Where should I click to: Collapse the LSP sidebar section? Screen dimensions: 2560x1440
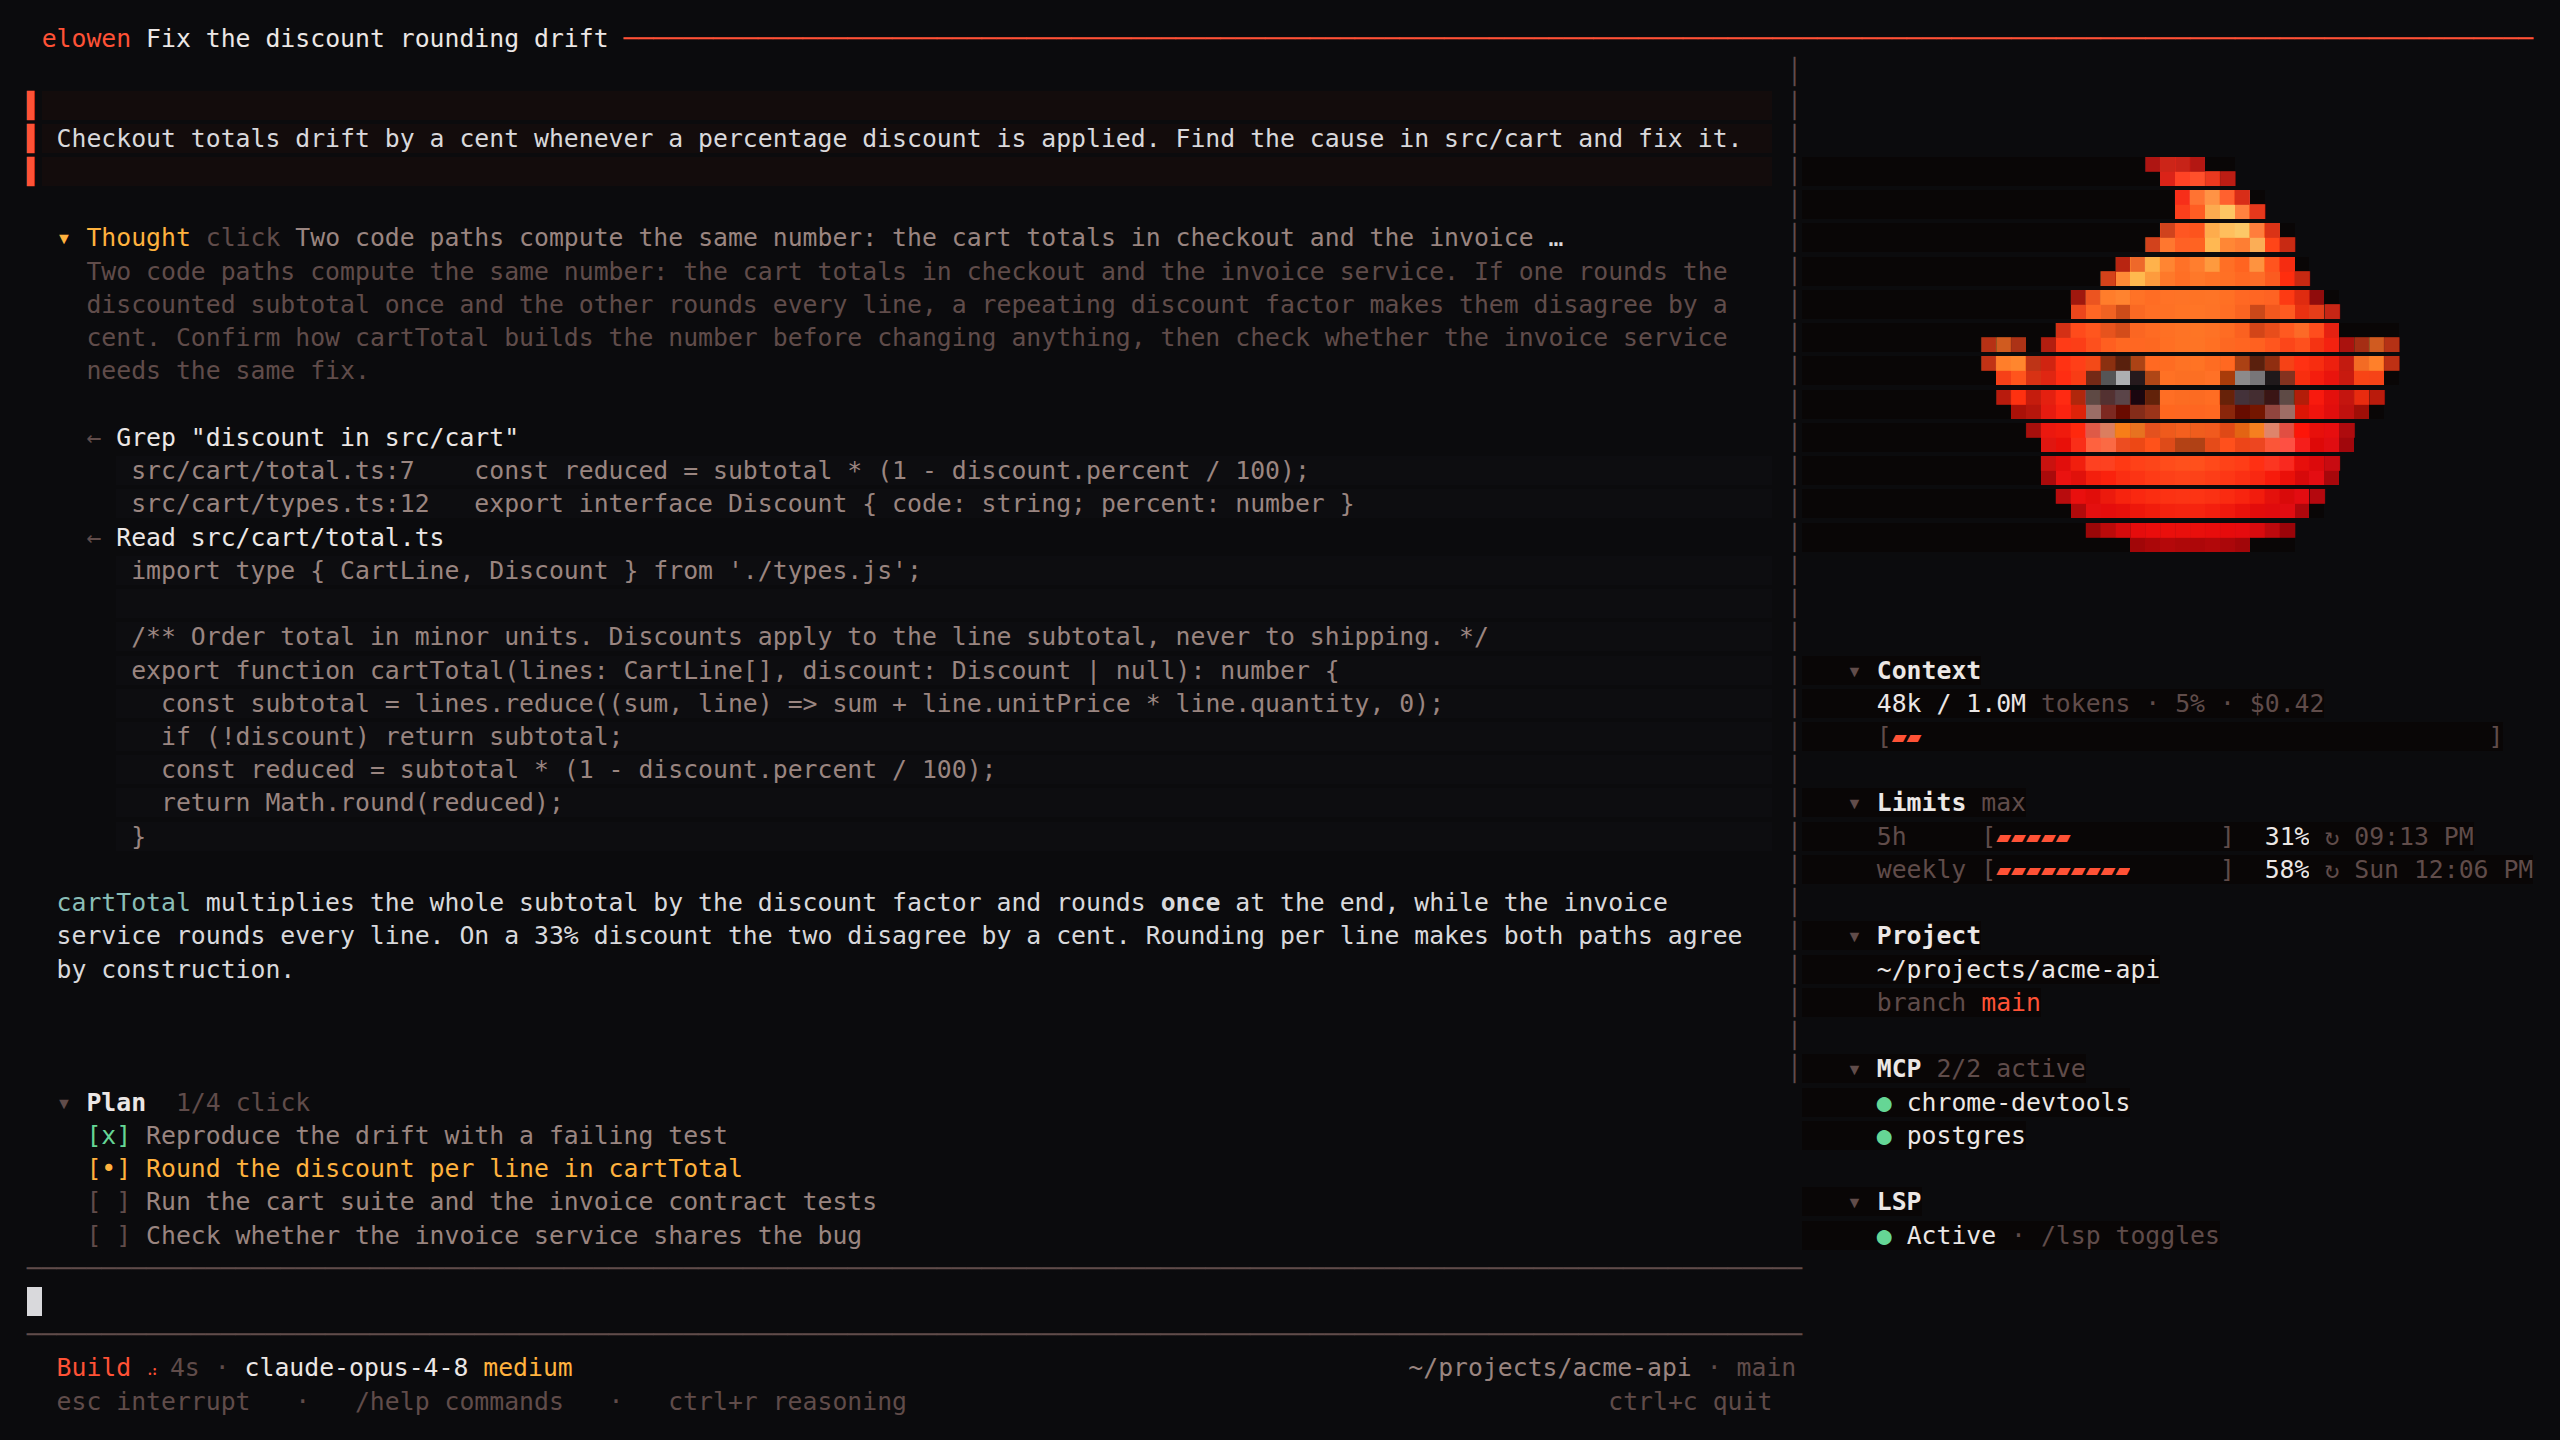(x=1854, y=1202)
